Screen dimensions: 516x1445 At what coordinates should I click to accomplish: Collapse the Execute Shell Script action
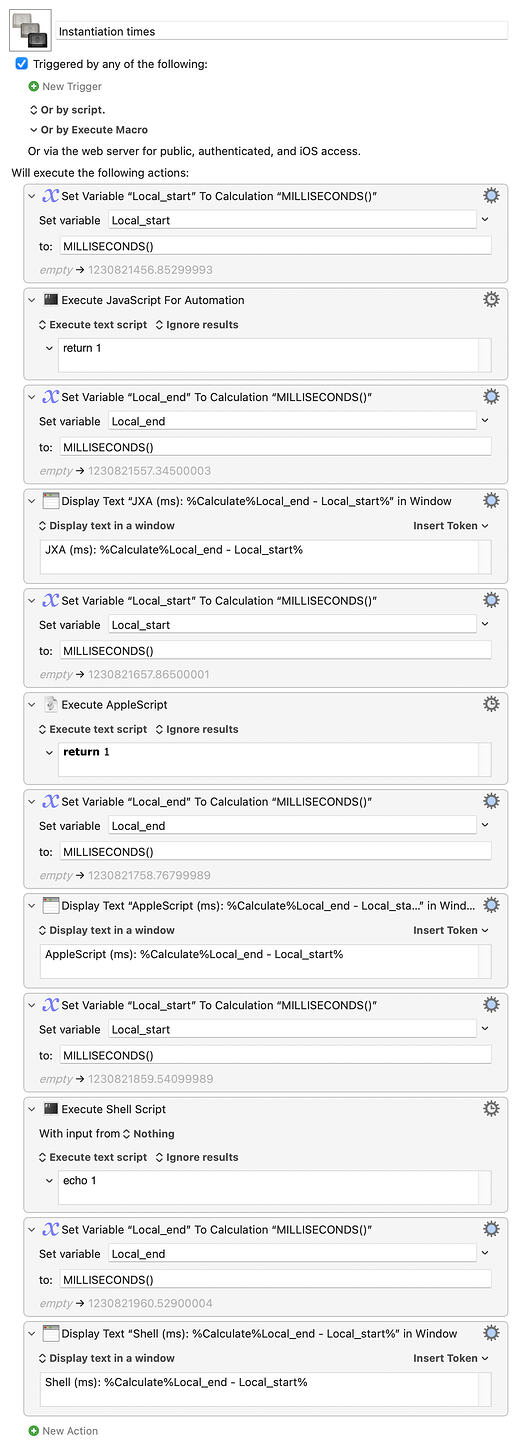[x=32, y=1109]
